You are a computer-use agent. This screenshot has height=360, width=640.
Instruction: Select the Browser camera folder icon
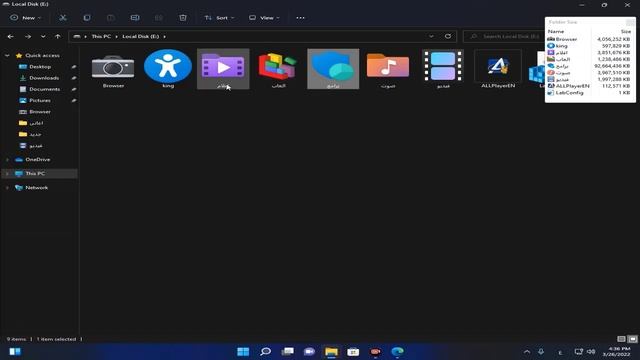[113, 69]
